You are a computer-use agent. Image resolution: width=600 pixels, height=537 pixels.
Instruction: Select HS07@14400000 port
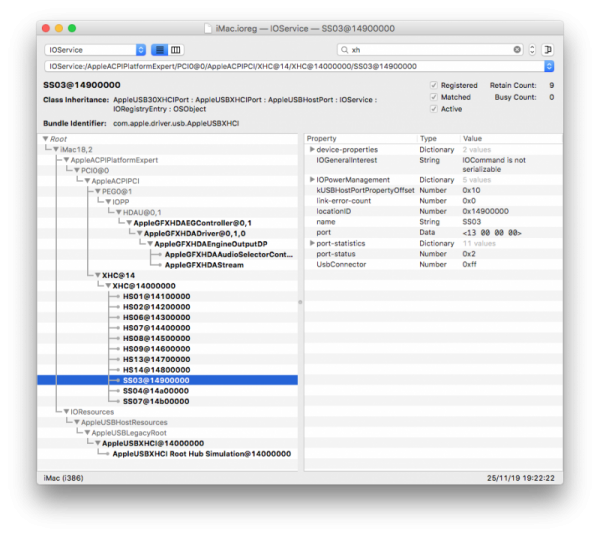tap(157, 328)
